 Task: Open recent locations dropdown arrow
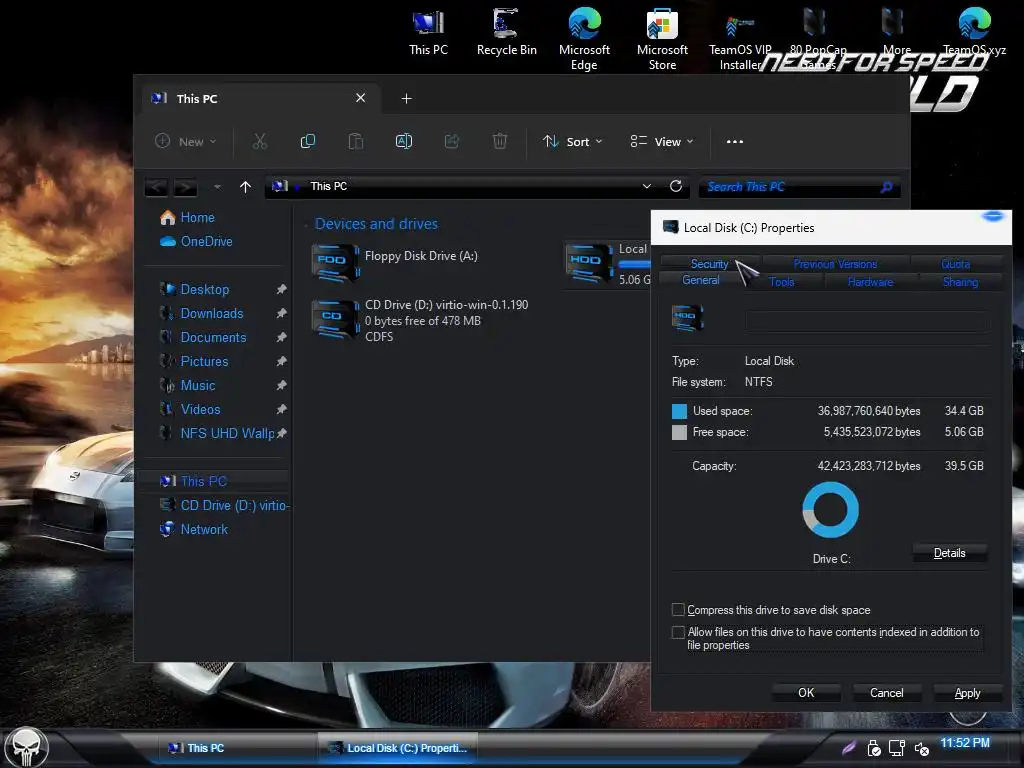217,187
